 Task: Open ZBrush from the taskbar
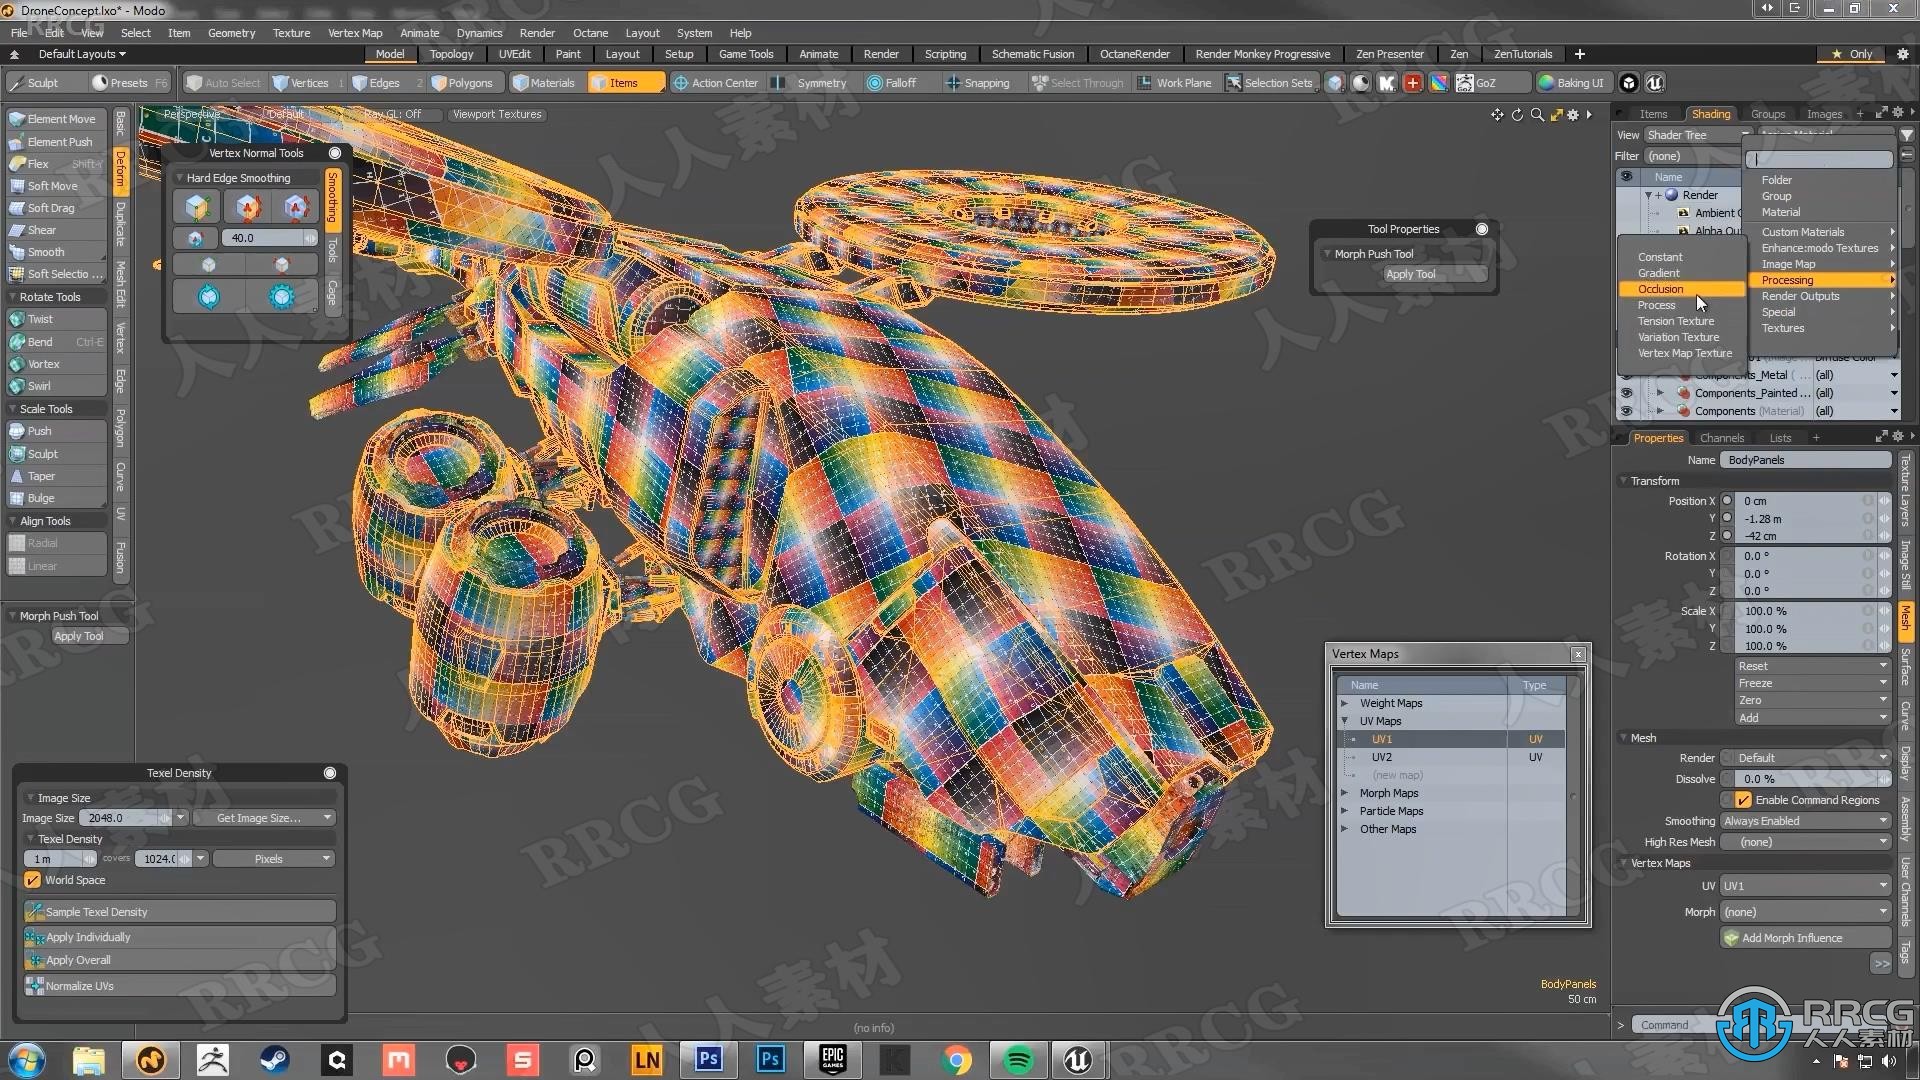pyautogui.click(x=212, y=1060)
